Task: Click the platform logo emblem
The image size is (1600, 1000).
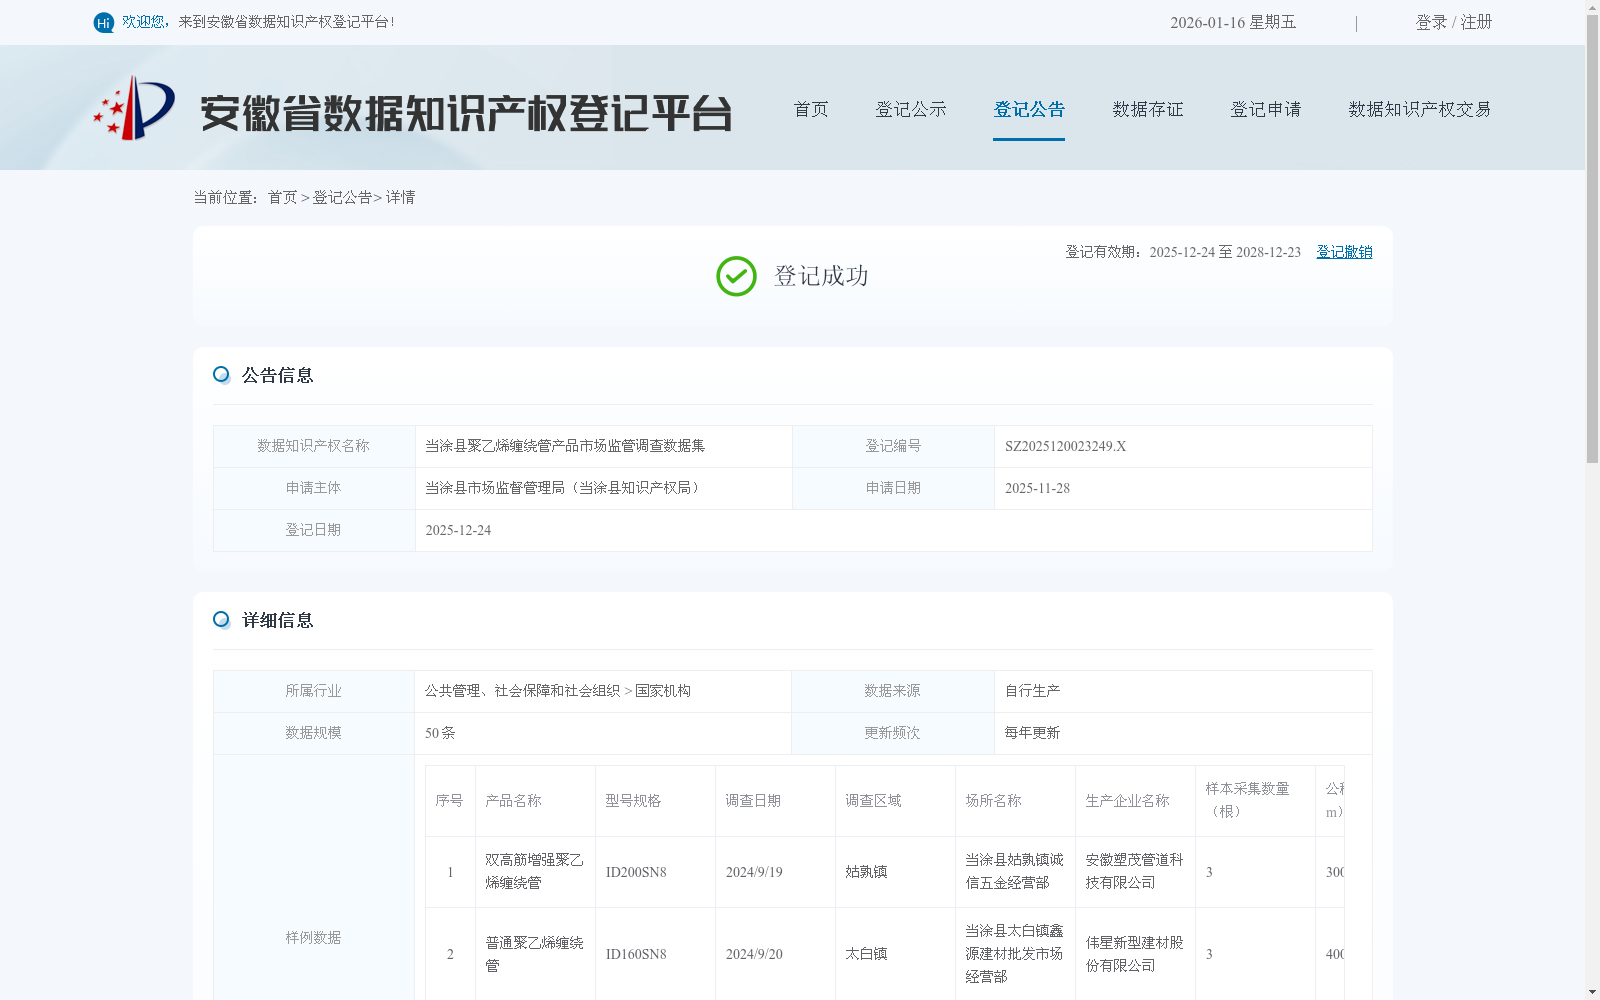Action: pos(134,108)
